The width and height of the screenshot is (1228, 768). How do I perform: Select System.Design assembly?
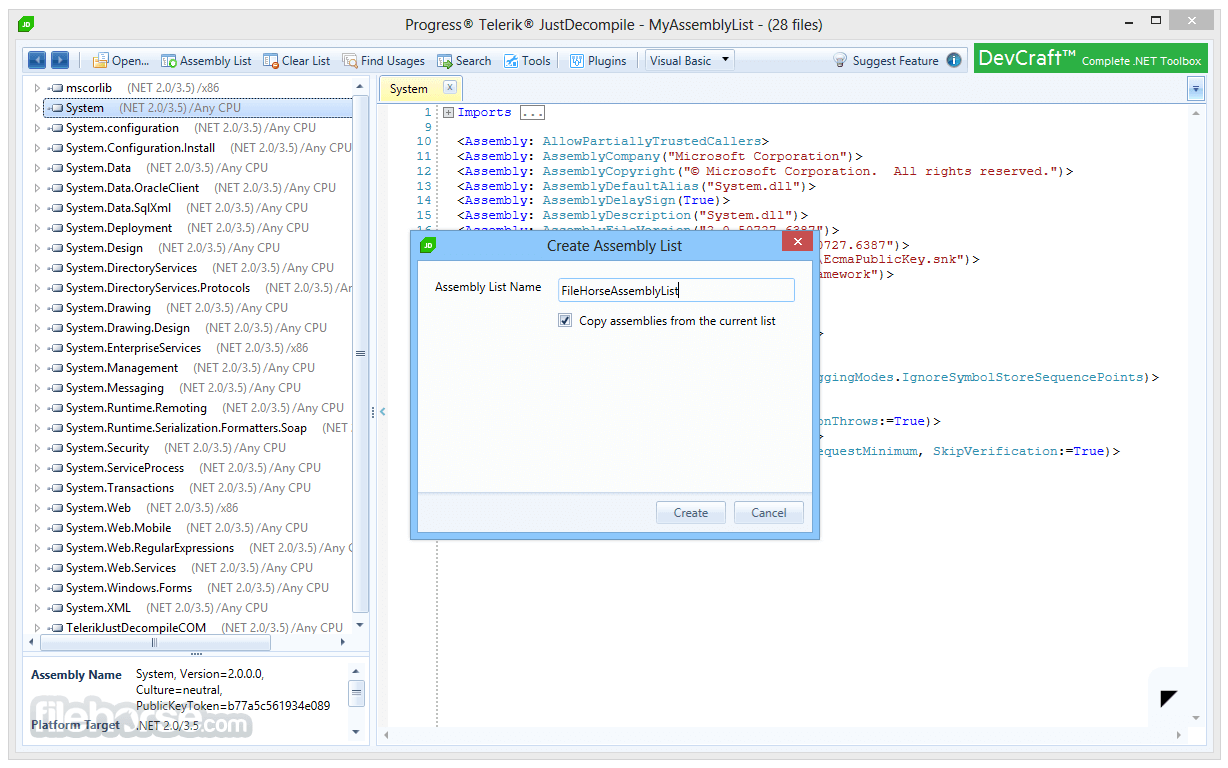[104, 248]
